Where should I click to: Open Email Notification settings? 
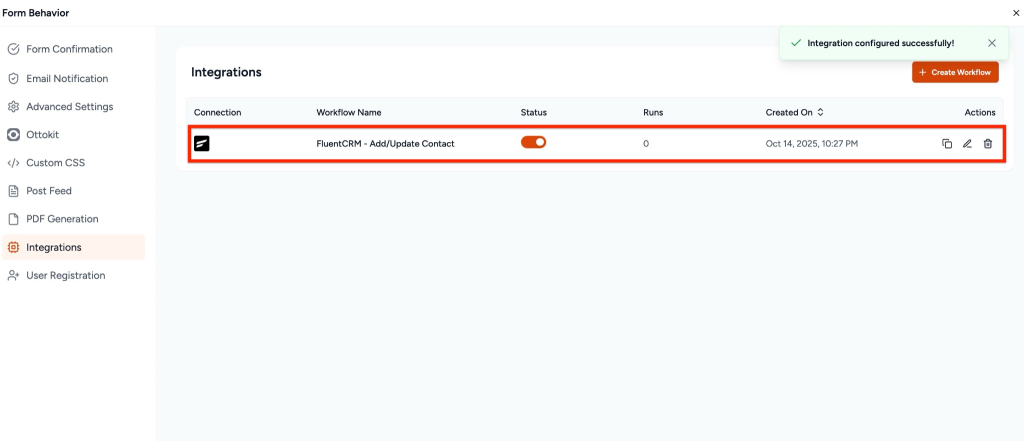click(x=73, y=78)
